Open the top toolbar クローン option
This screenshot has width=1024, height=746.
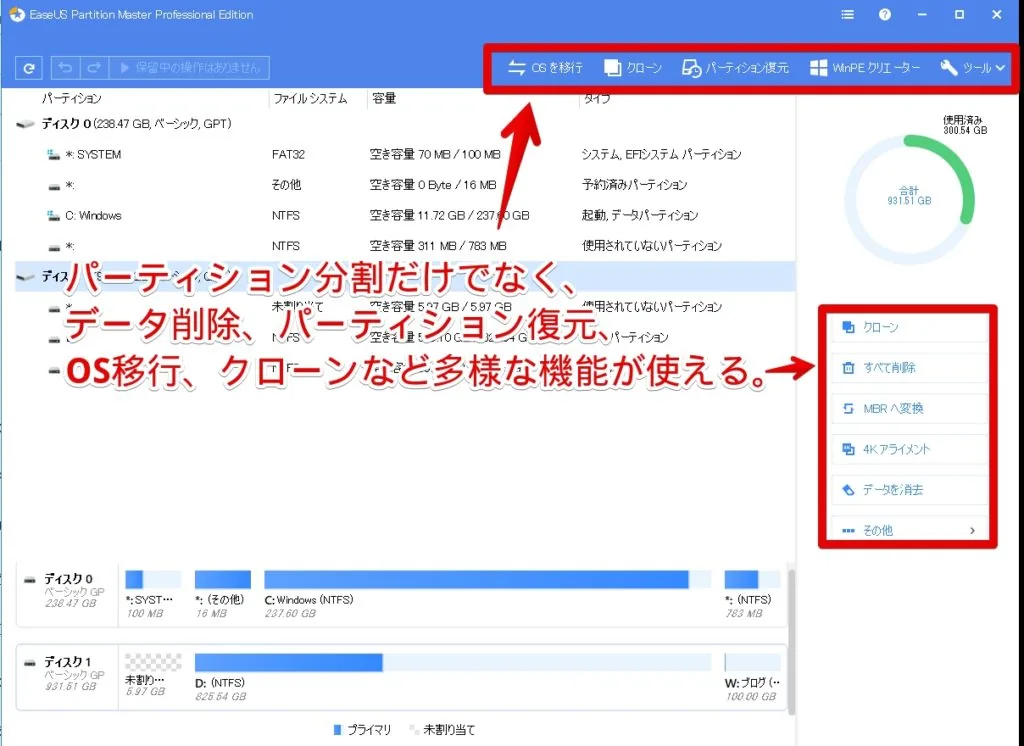tap(633, 67)
